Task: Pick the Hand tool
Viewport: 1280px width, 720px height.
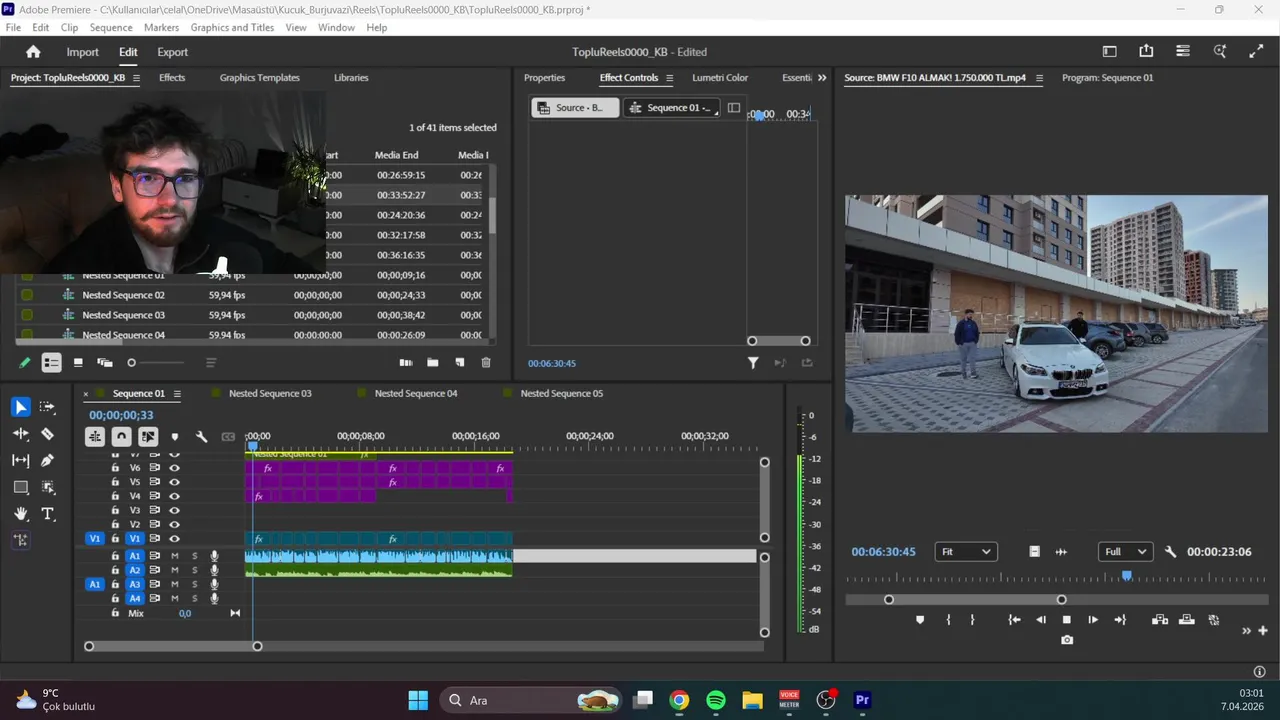Action: pyautogui.click(x=21, y=514)
